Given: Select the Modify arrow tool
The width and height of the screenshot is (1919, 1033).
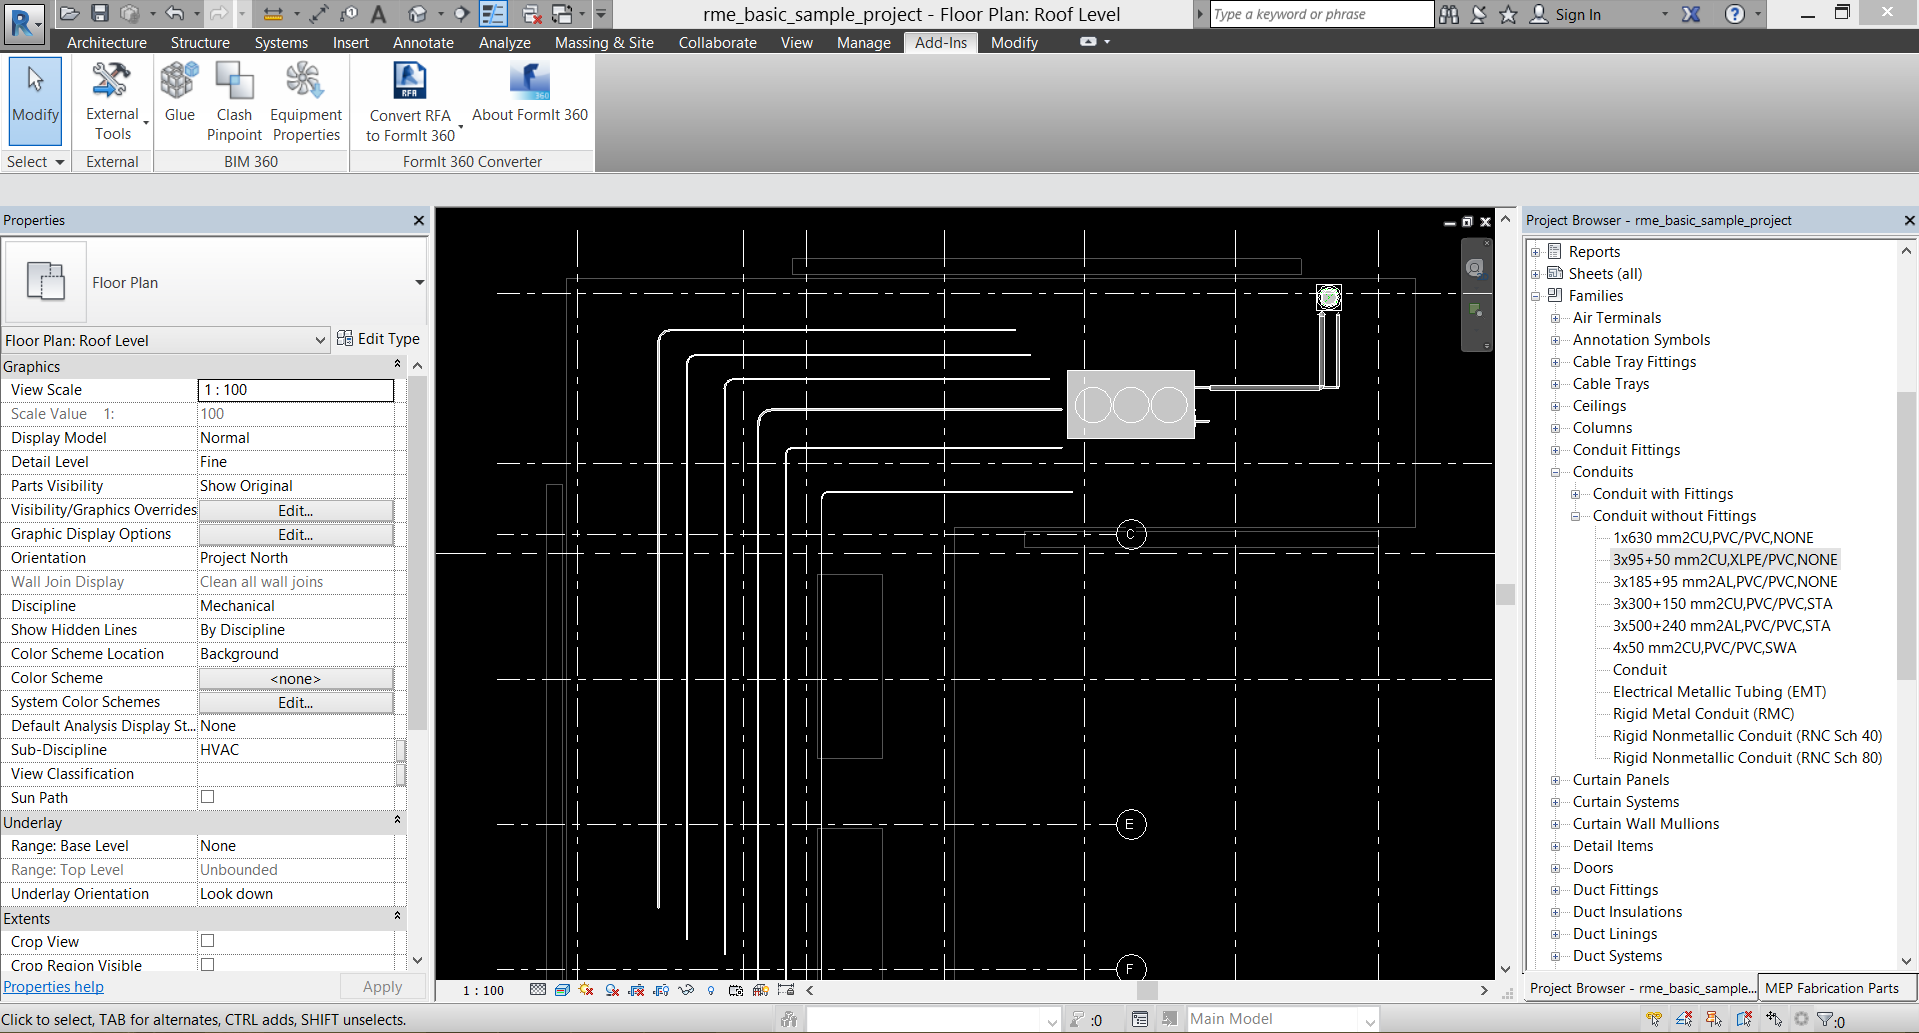Looking at the screenshot, I should [x=35, y=102].
